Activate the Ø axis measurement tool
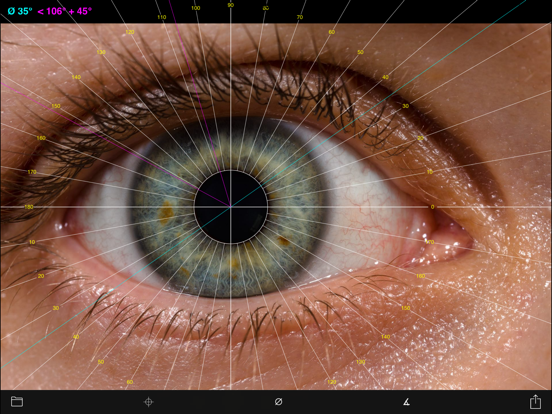 (278, 401)
